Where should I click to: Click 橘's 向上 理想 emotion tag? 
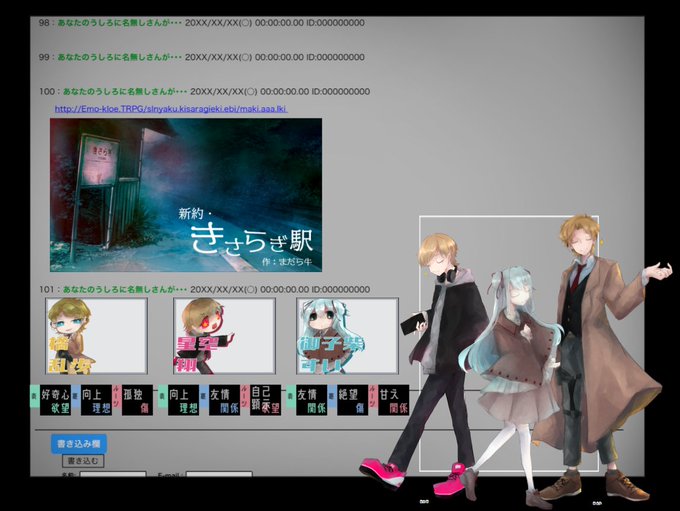[96, 400]
